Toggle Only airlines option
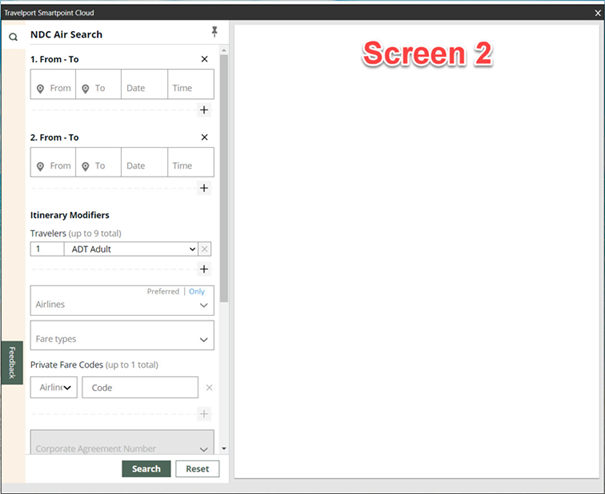 click(197, 292)
